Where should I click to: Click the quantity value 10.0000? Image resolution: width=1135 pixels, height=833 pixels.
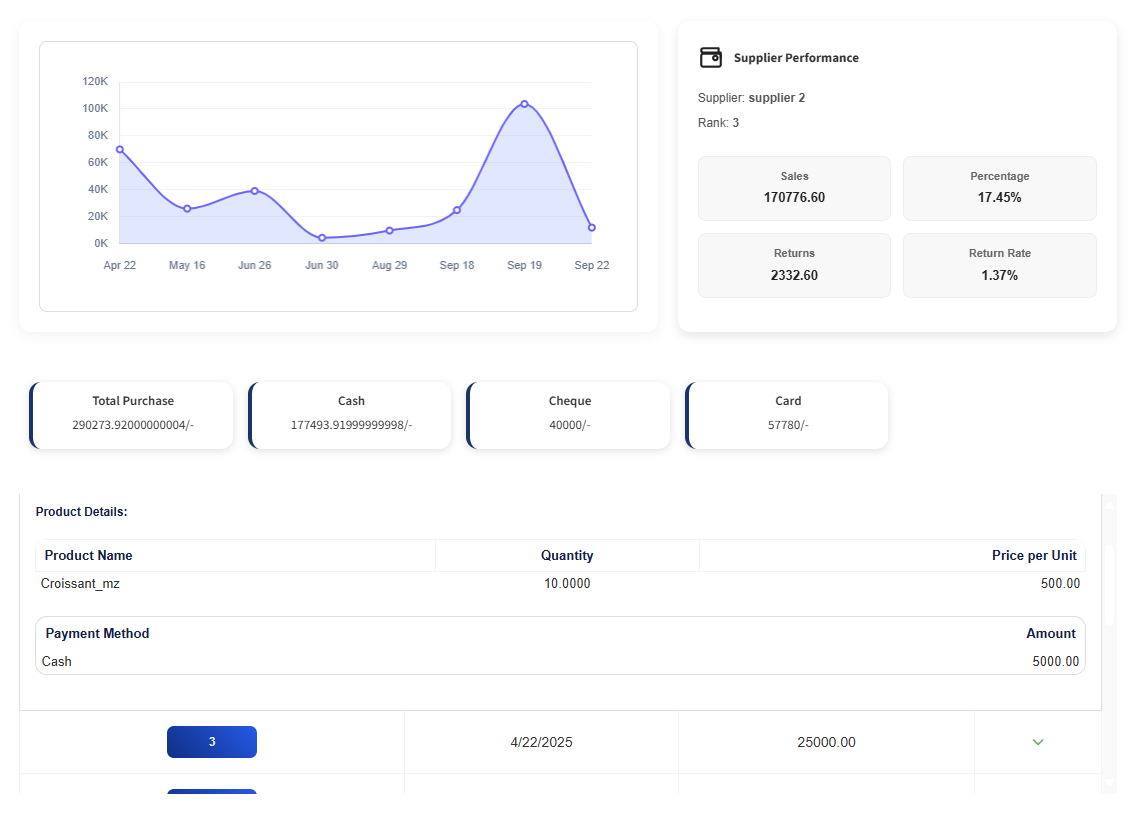(567, 583)
